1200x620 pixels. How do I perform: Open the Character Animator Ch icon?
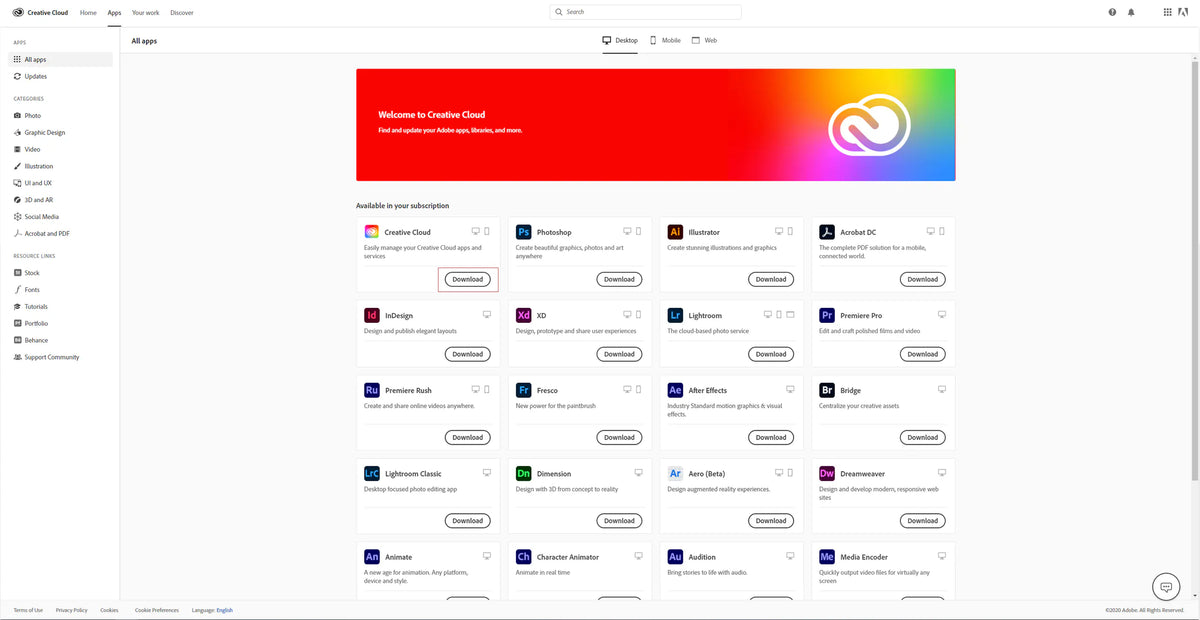(523, 557)
